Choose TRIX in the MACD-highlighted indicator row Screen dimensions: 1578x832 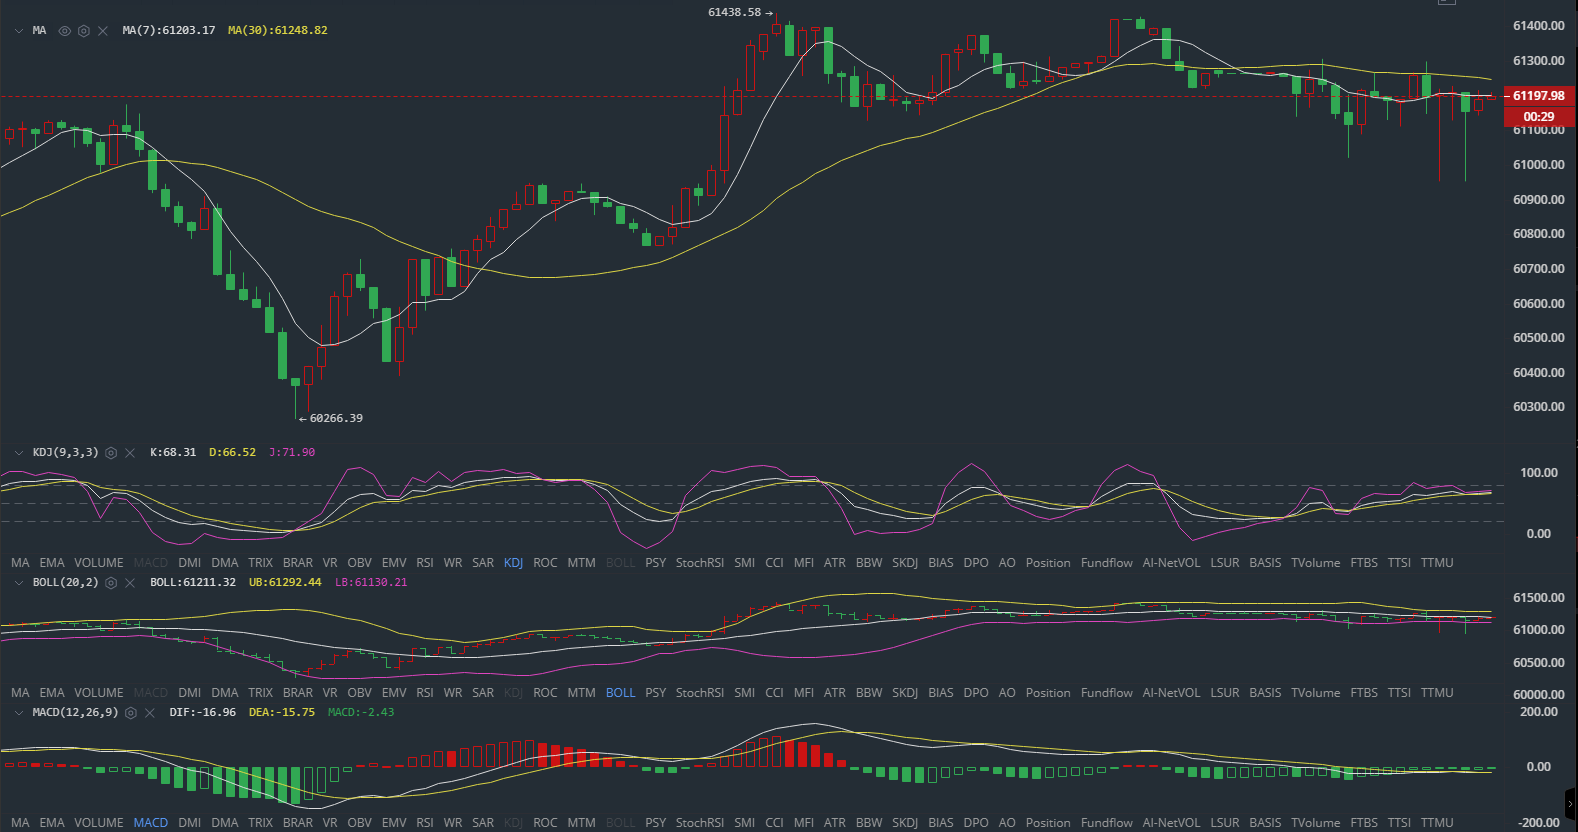click(x=260, y=823)
